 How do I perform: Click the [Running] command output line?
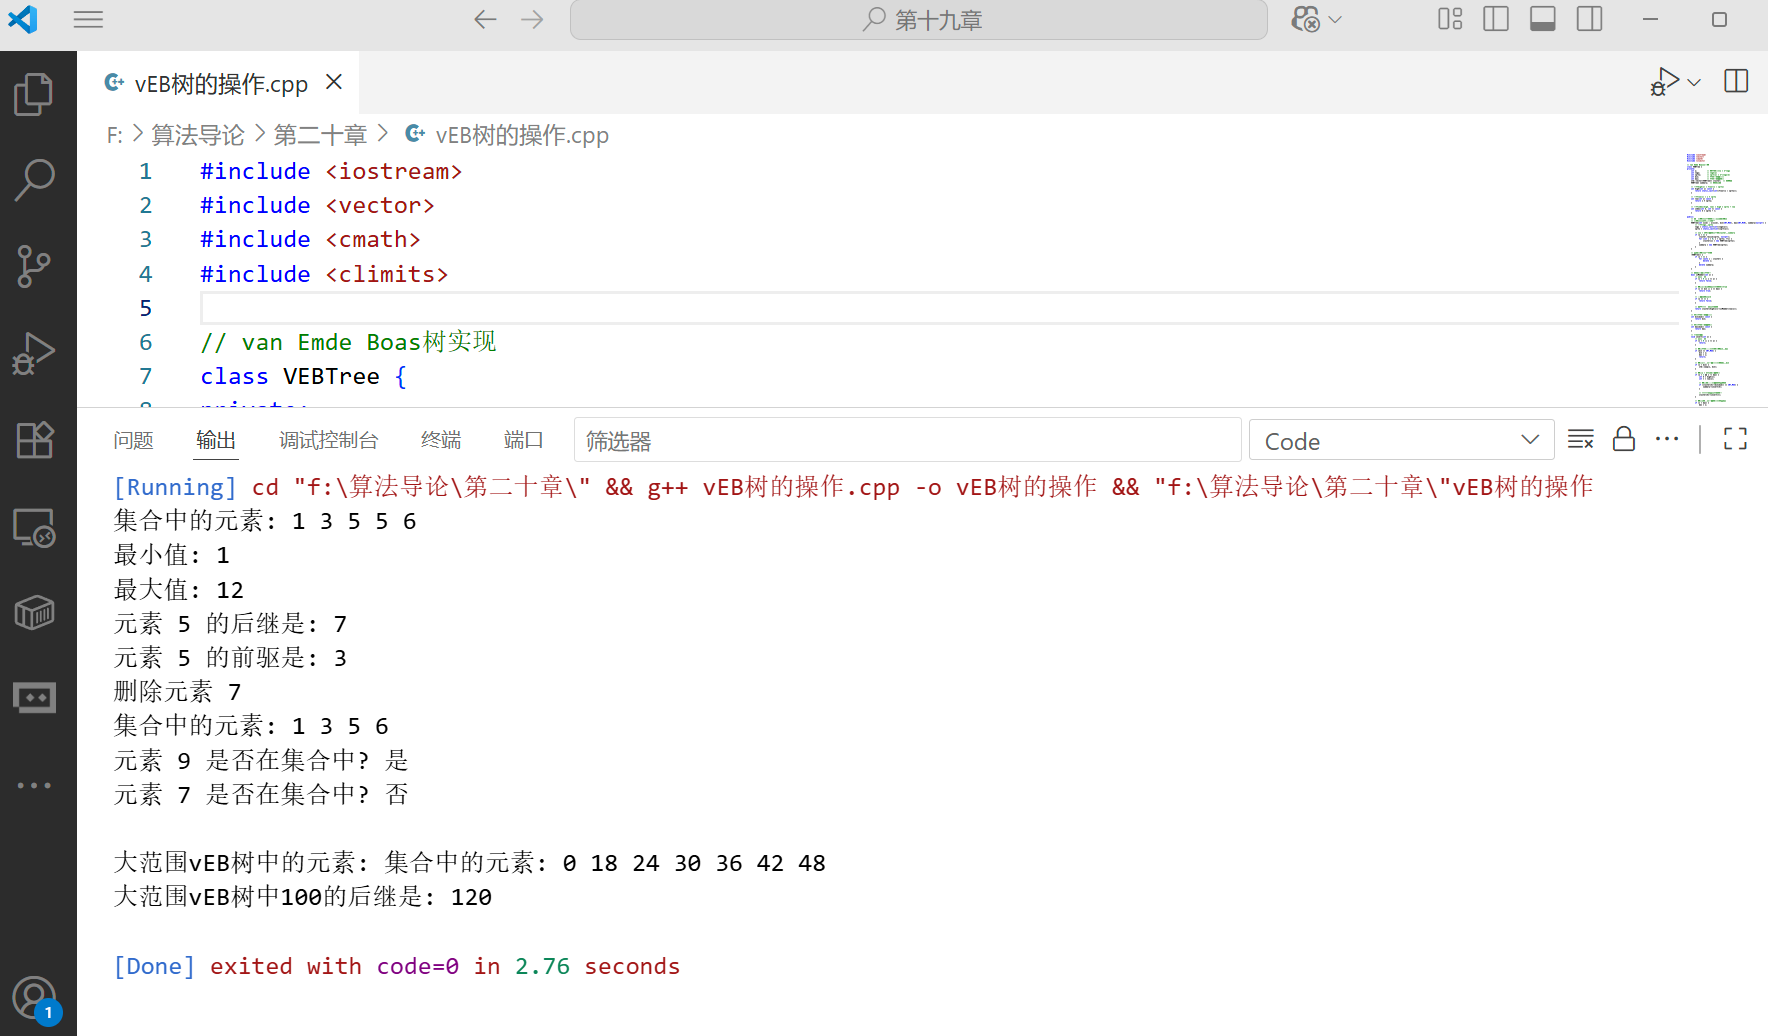point(853,487)
